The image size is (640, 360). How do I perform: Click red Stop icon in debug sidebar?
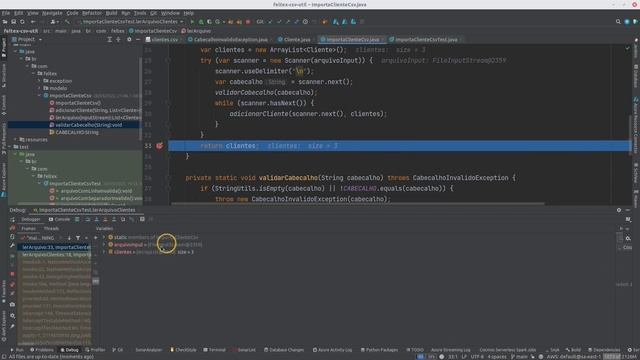13,274
